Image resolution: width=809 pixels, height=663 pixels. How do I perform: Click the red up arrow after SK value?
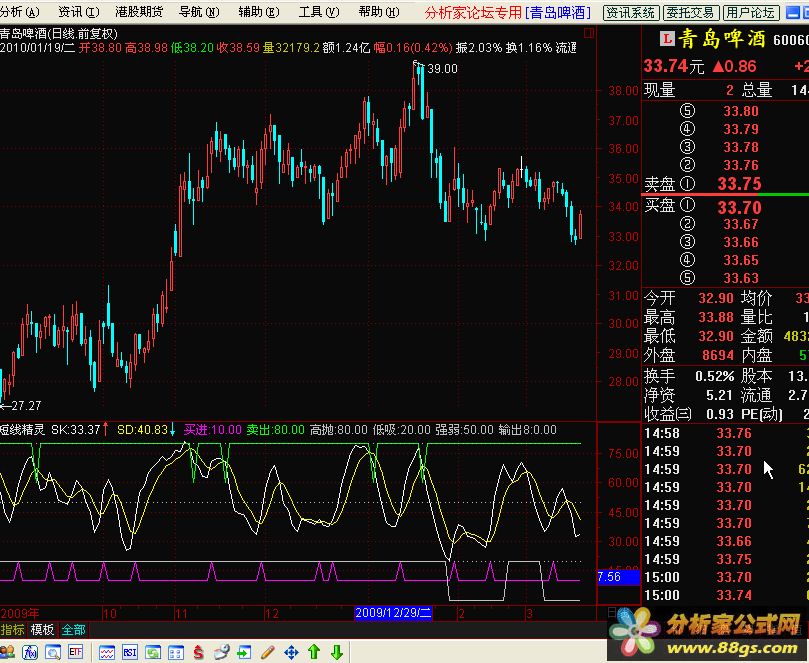pyautogui.click(x=105, y=429)
